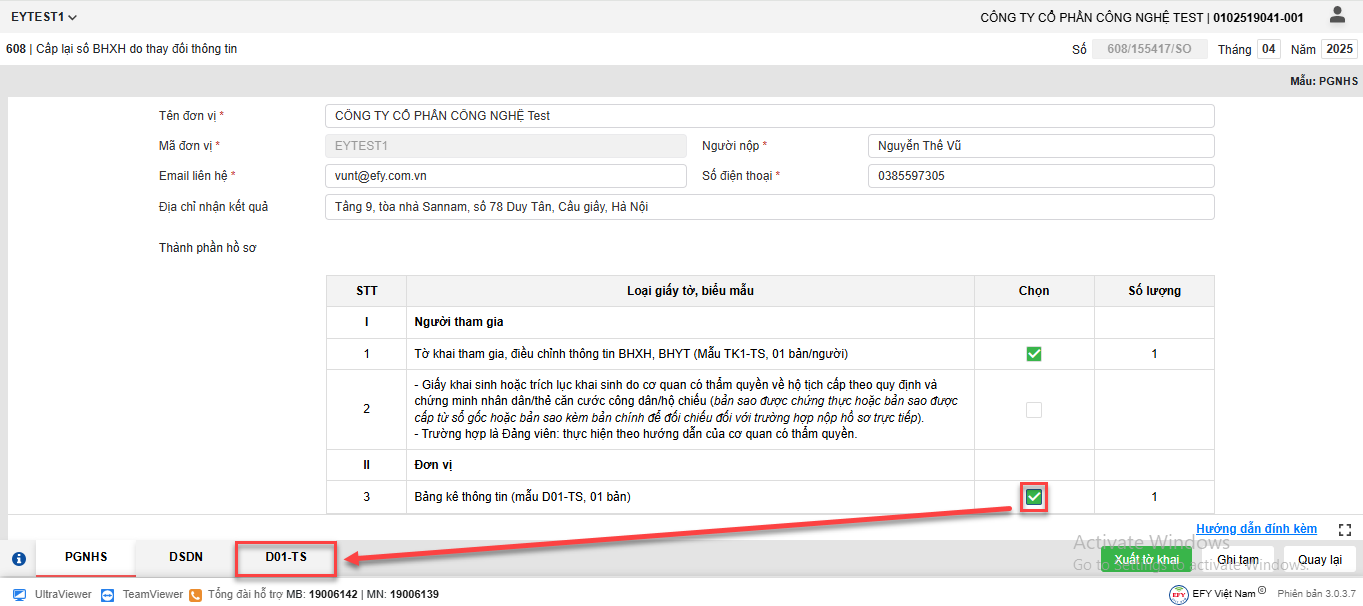Click the EFY Việt Nam logo
This screenshot has width=1363, height=606.
pos(1179,594)
